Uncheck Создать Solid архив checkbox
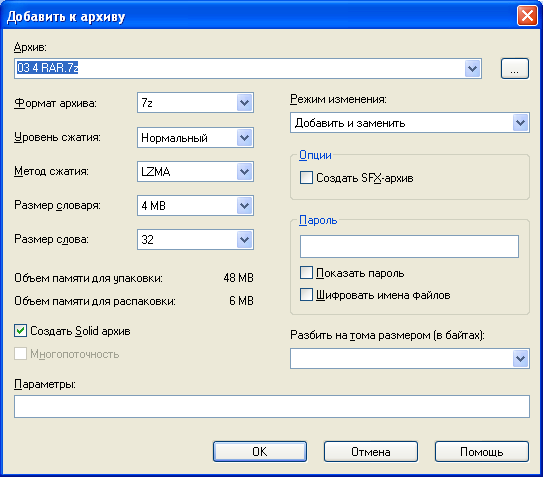The height and width of the screenshot is (477, 543). (20, 331)
